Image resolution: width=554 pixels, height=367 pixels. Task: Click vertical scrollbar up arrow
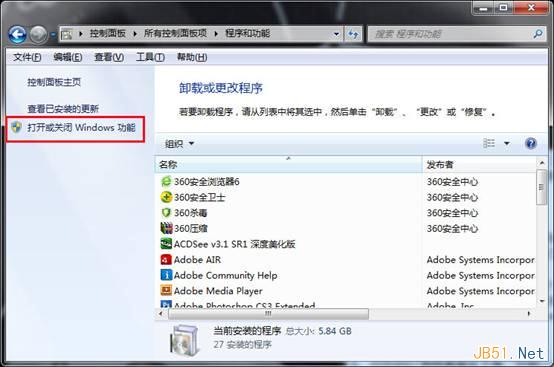542,162
